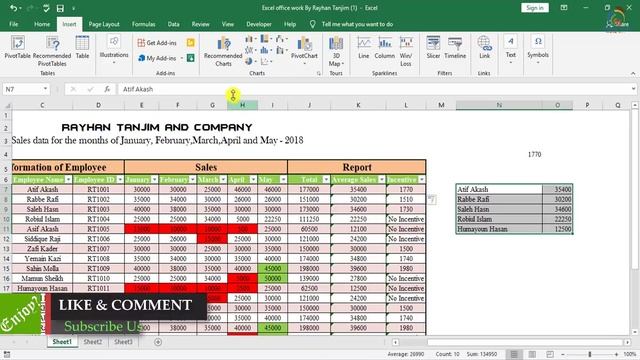Open My Add-ins

pyautogui.click(x=160, y=58)
